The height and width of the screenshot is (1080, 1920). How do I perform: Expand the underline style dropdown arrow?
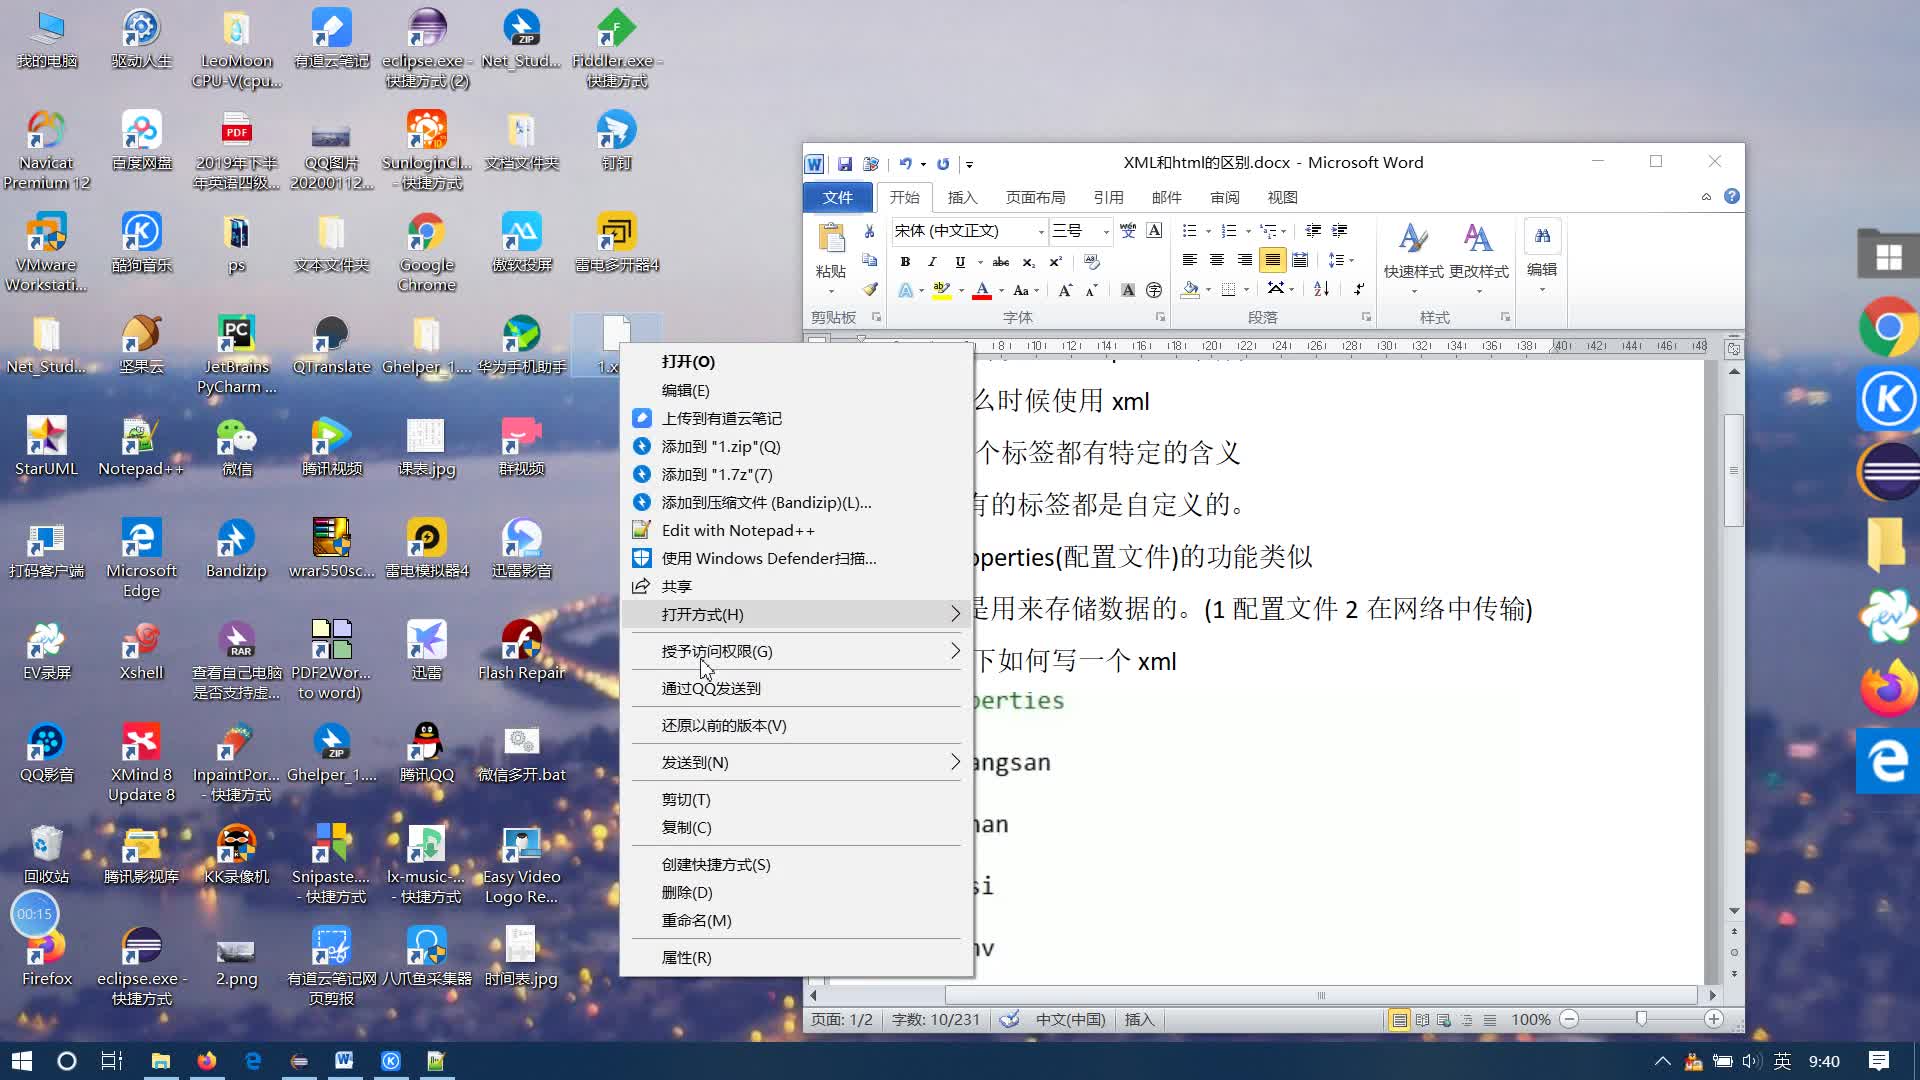(979, 262)
